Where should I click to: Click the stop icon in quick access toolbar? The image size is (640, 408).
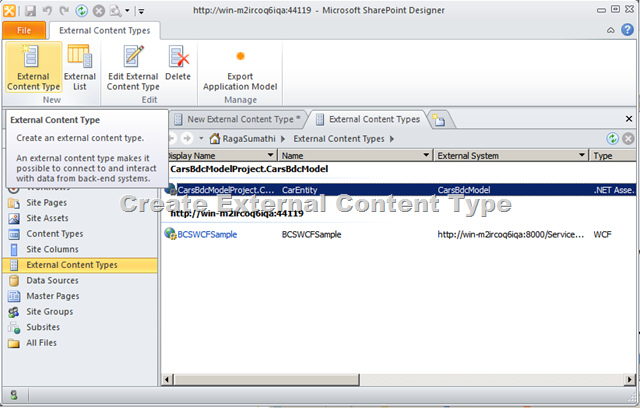tap(98, 10)
